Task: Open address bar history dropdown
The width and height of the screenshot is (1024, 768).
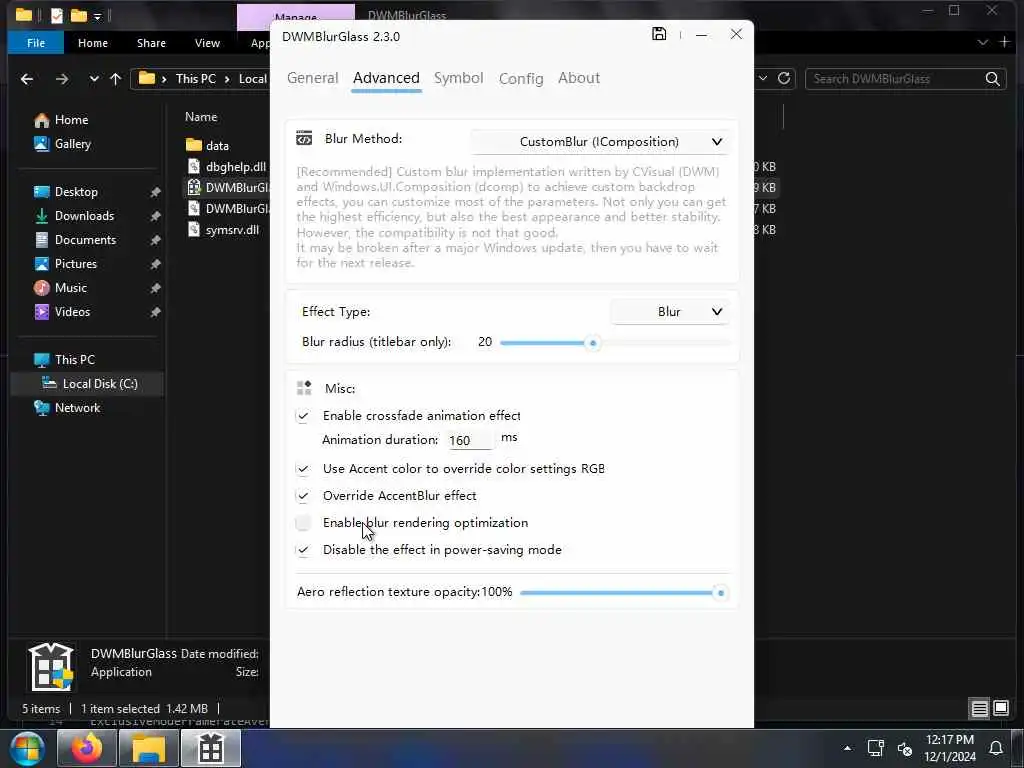Action: coord(762,78)
